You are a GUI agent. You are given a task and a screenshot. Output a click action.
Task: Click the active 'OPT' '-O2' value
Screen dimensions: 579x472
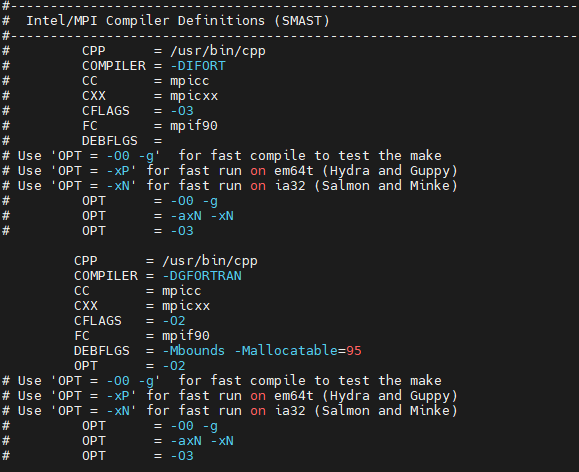tap(174, 366)
